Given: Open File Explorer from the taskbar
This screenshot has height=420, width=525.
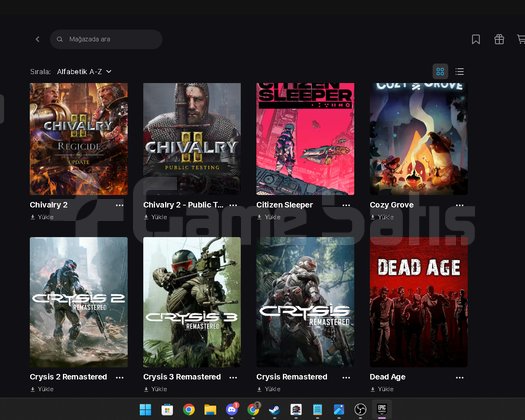Looking at the screenshot, I should click(210, 409).
